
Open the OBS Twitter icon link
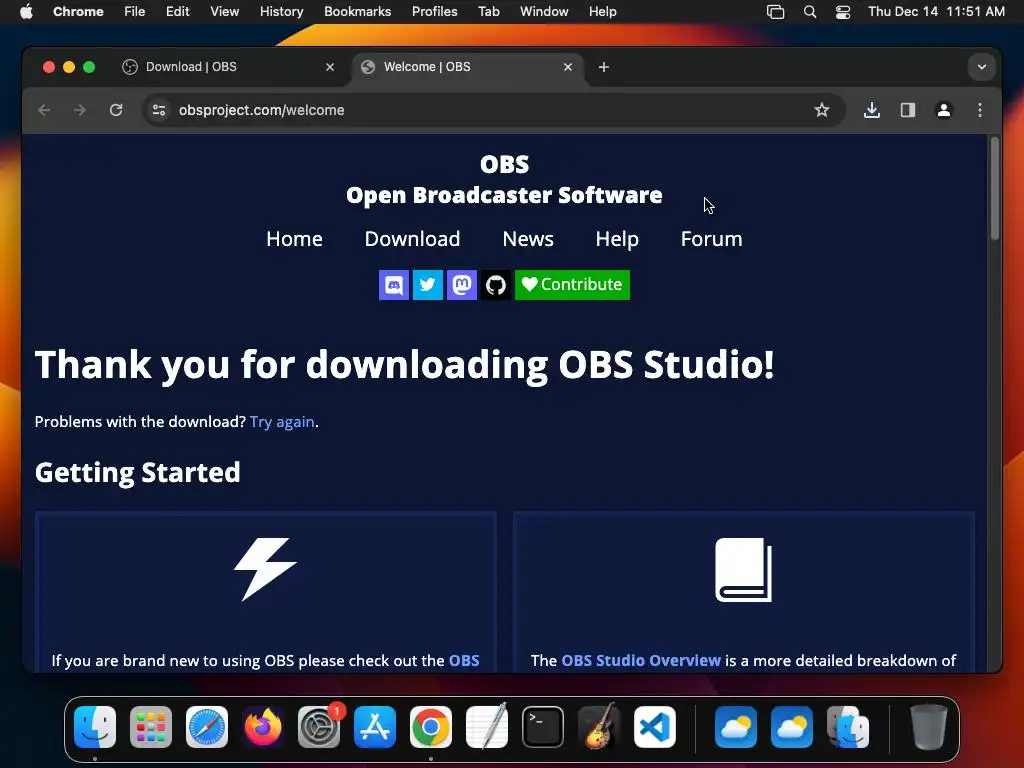[x=428, y=285]
